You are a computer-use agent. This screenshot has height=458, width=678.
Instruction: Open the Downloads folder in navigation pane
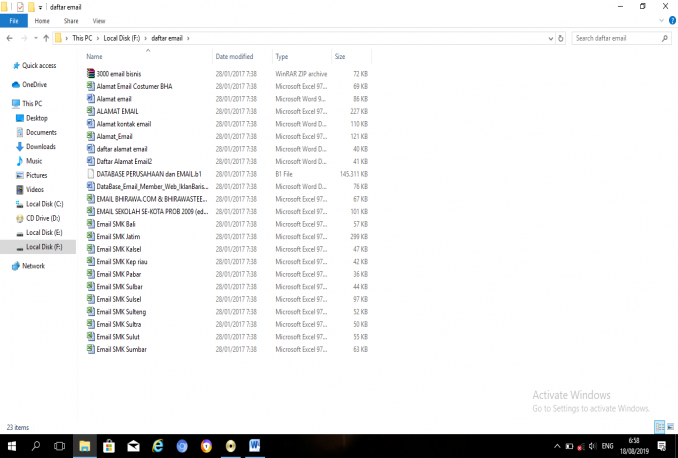[40, 146]
